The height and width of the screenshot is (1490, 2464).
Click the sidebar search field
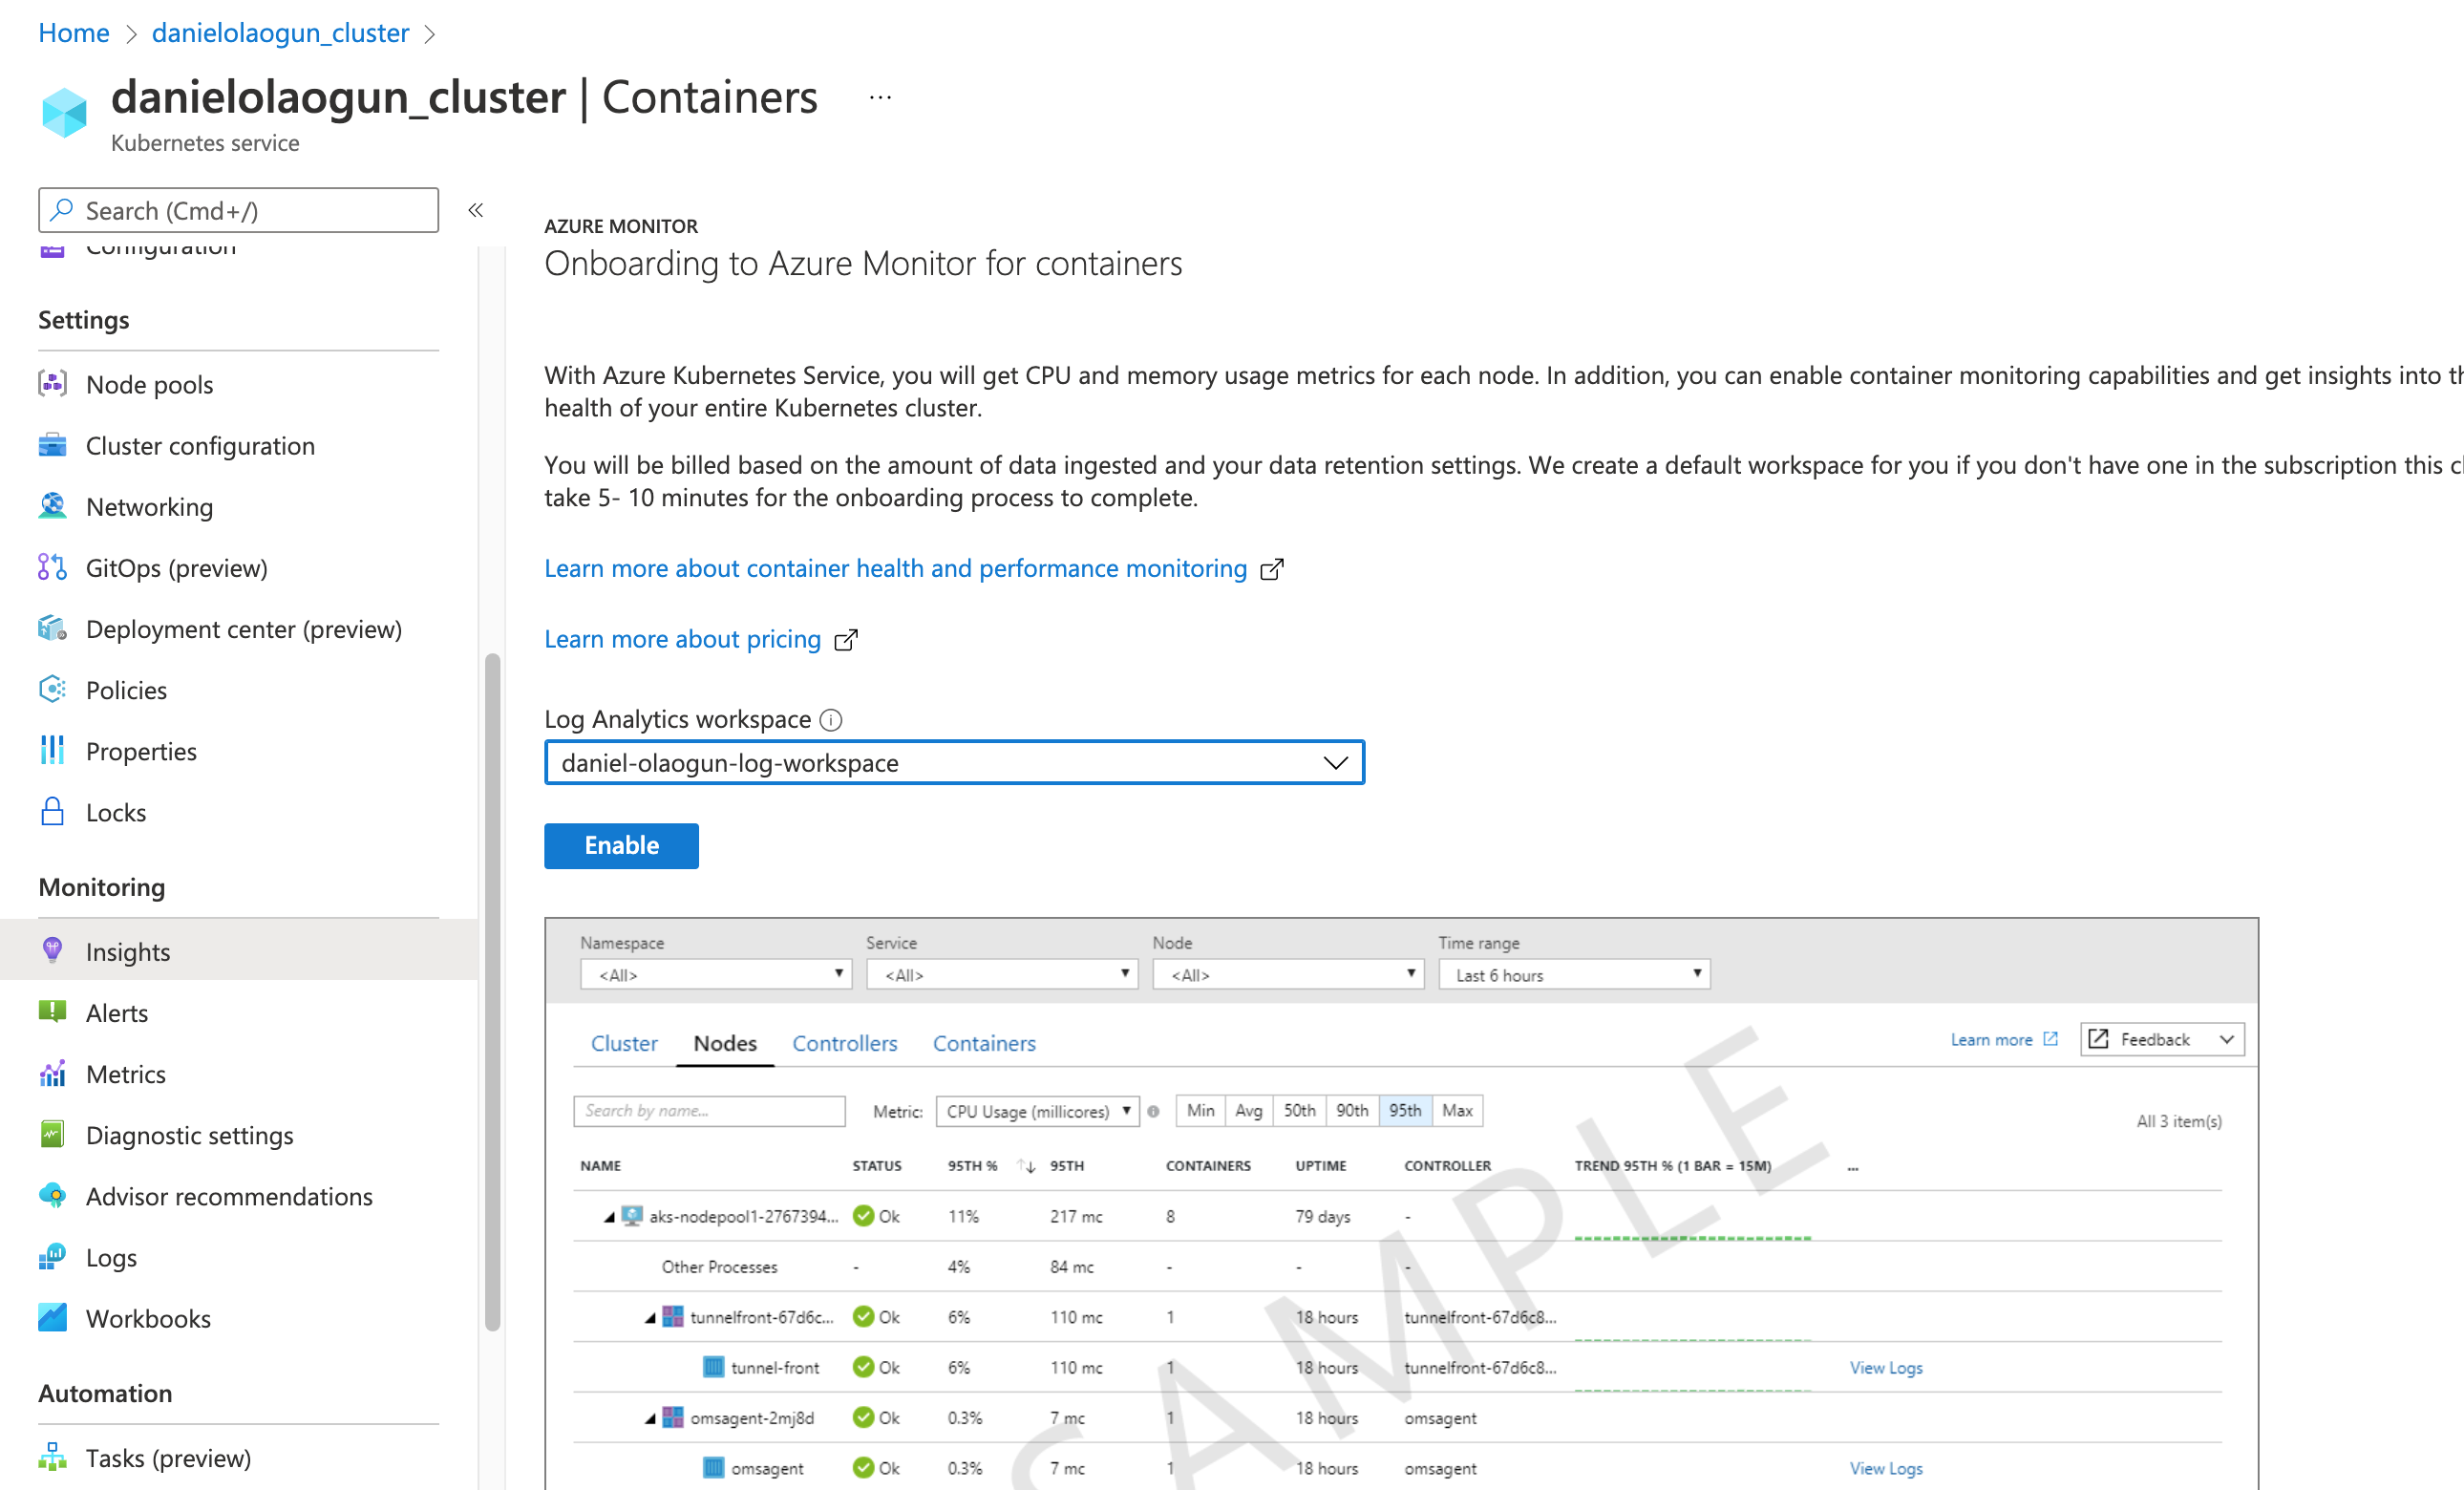pyautogui.click(x=238, y=210)
